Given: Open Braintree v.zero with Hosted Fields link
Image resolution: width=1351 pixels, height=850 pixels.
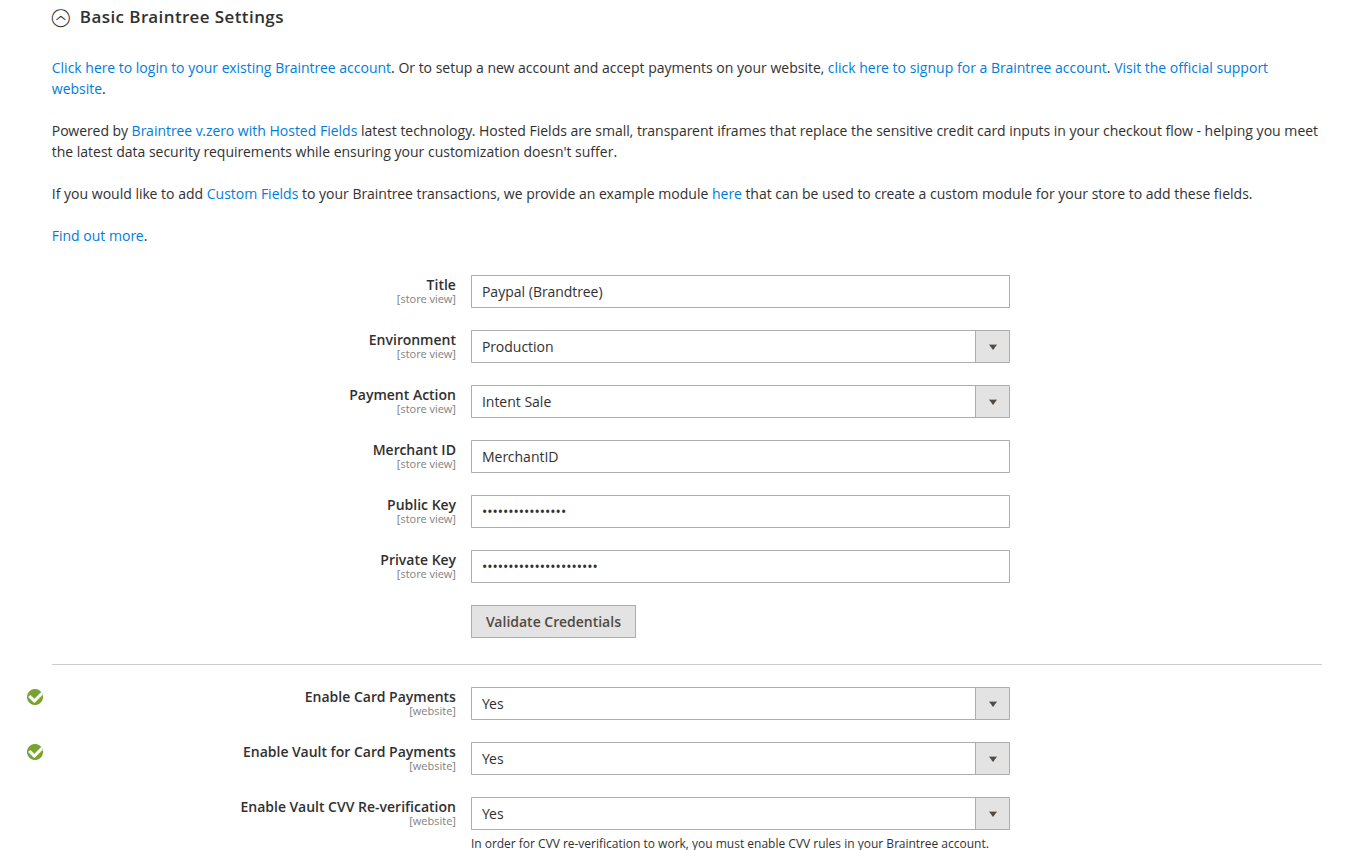Looking at the screenshot, I should (244, 131).
